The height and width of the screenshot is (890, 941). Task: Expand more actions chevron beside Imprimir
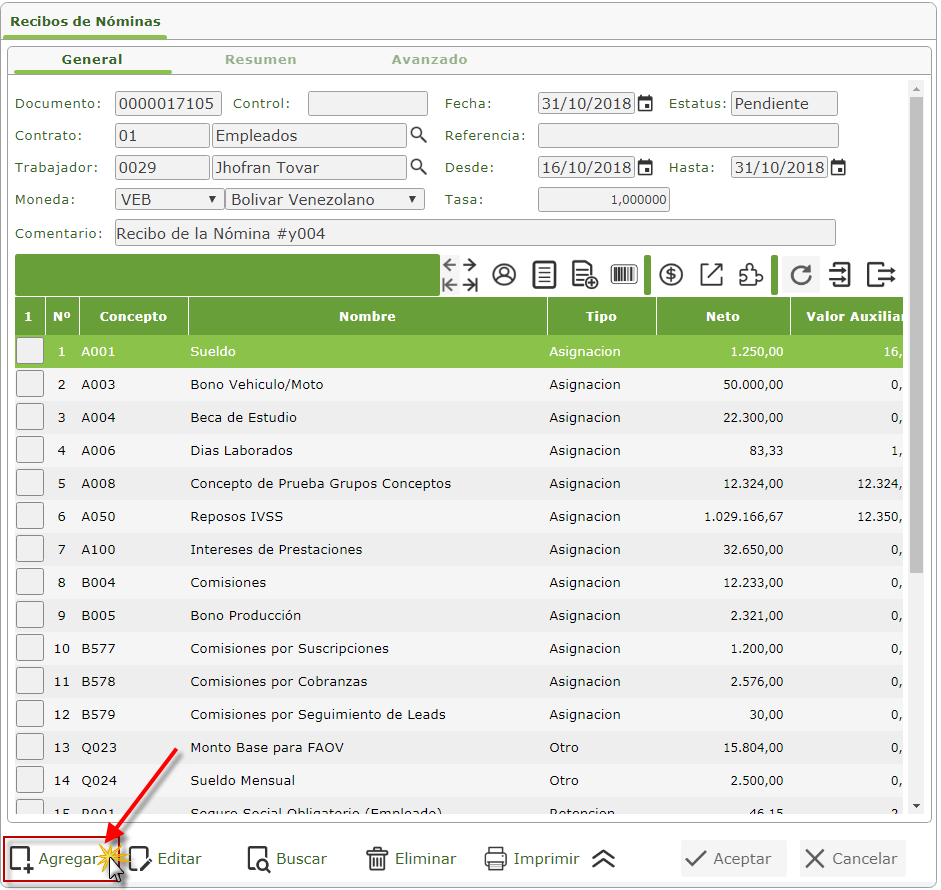click(x=603, y=859)
